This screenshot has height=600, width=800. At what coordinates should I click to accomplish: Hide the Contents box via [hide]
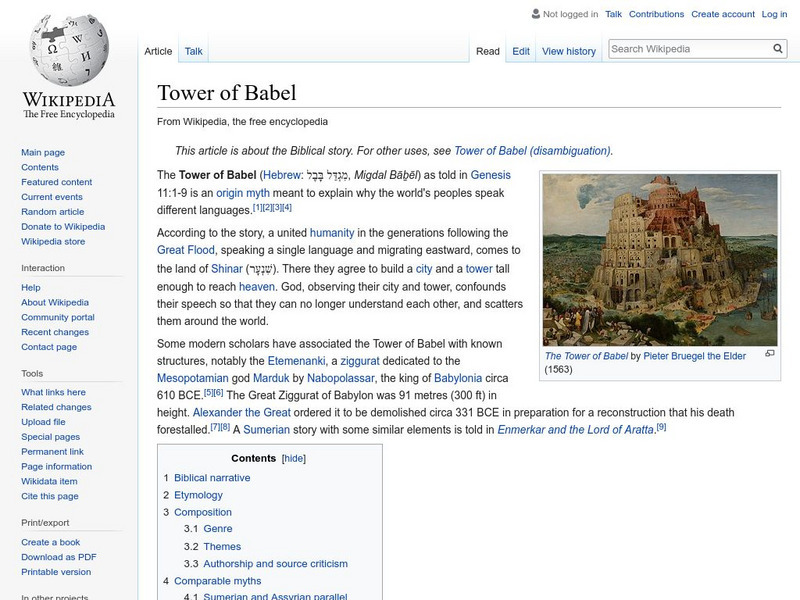[294, 458]
